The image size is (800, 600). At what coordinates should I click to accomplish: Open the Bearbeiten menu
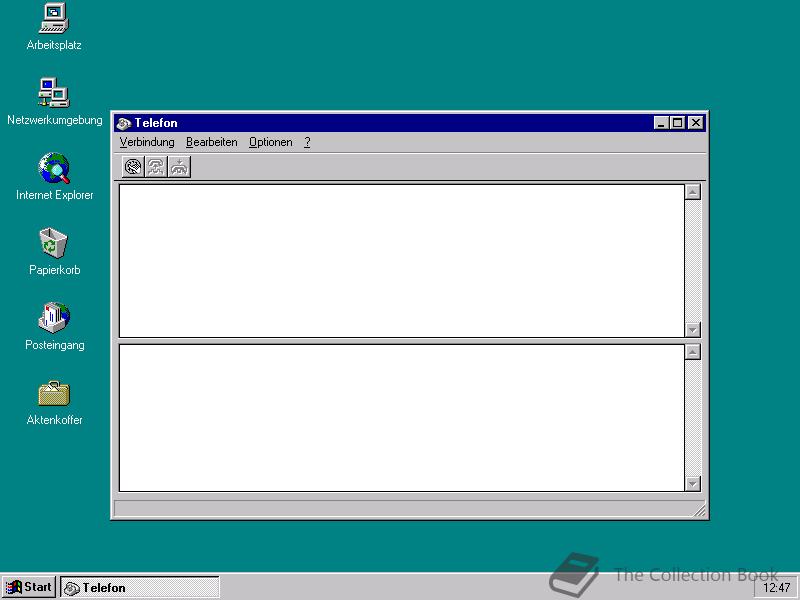coord(212,142)
